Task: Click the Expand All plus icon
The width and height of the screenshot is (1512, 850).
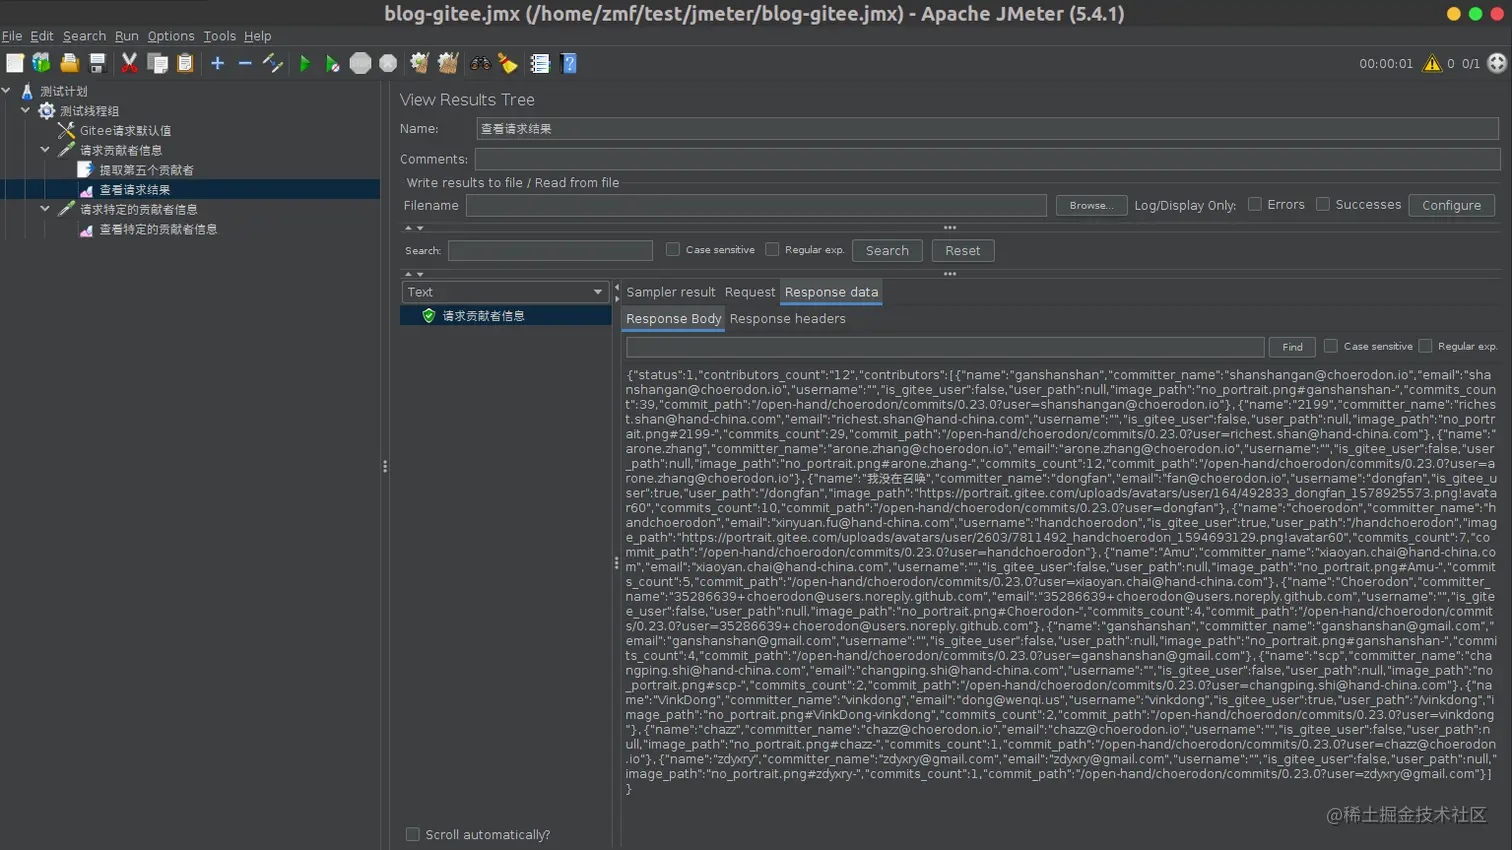Action: 217,63
